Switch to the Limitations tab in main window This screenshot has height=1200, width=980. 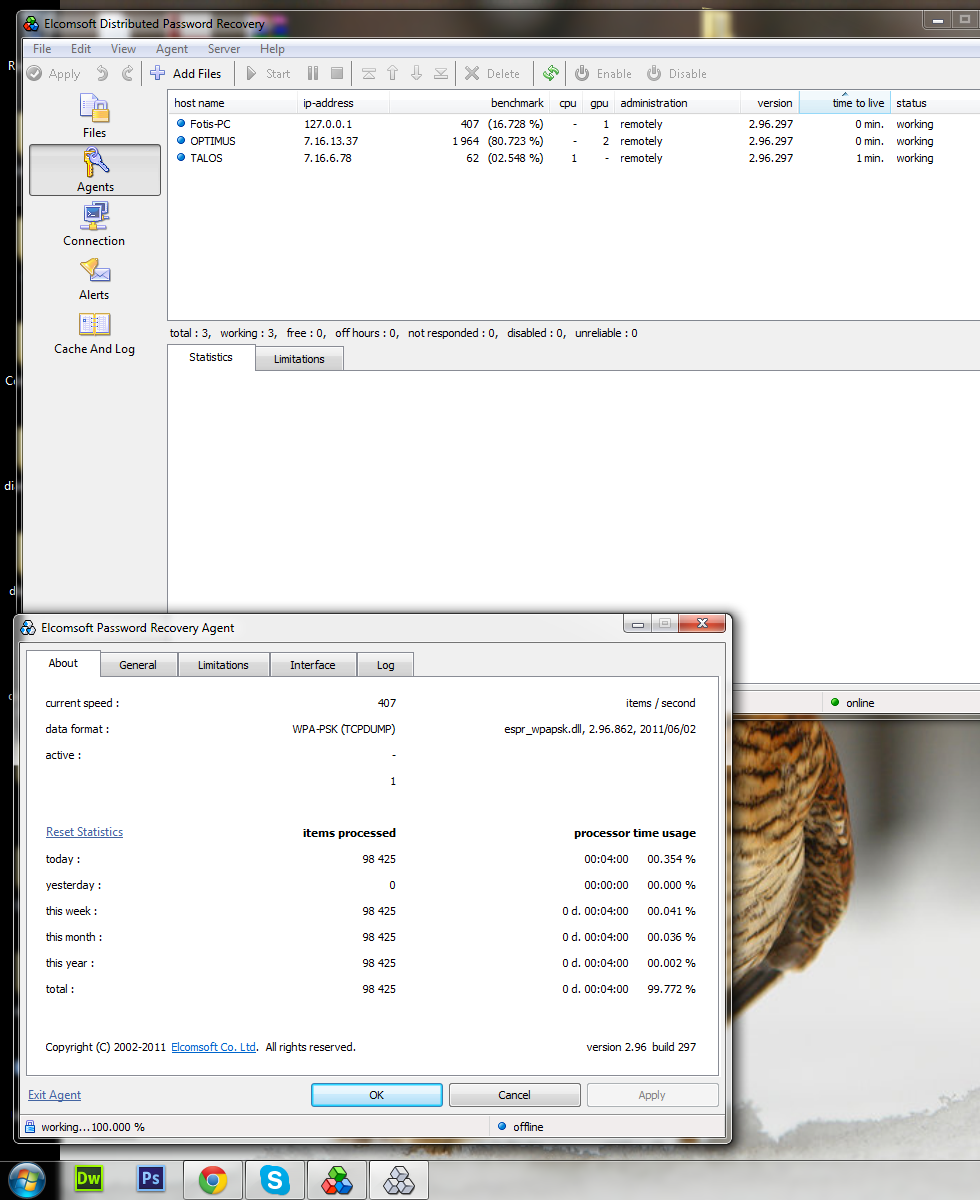pos(299,359)
